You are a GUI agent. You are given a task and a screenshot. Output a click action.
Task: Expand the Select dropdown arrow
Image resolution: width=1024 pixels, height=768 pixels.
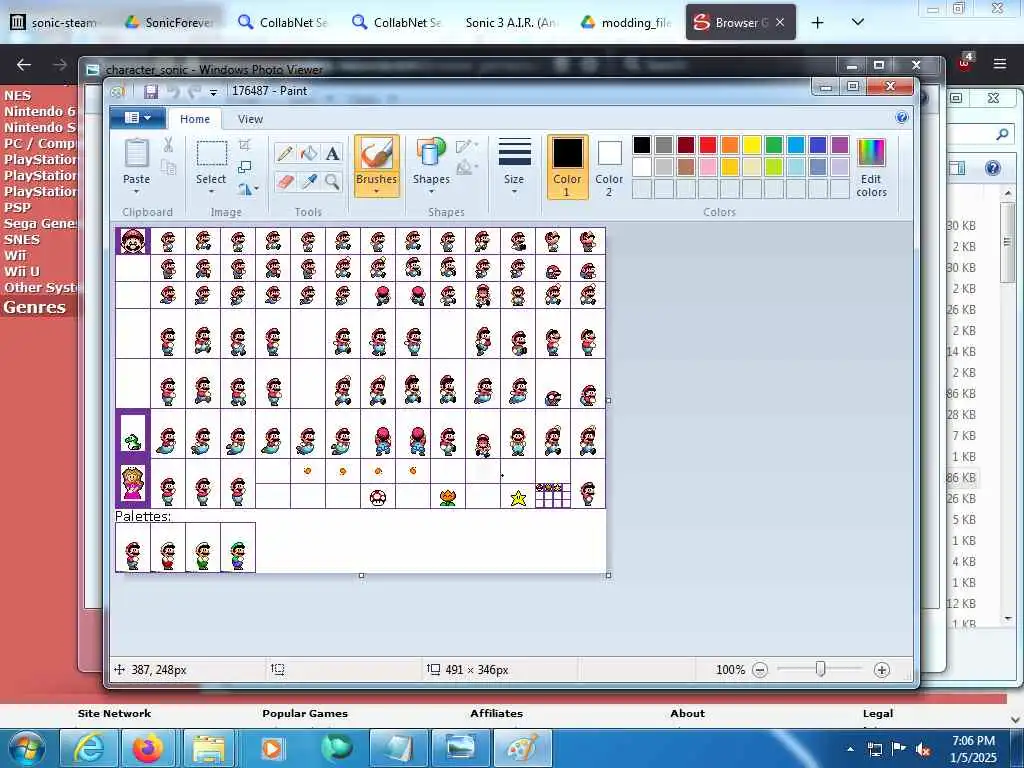click(x=211, y=192)
